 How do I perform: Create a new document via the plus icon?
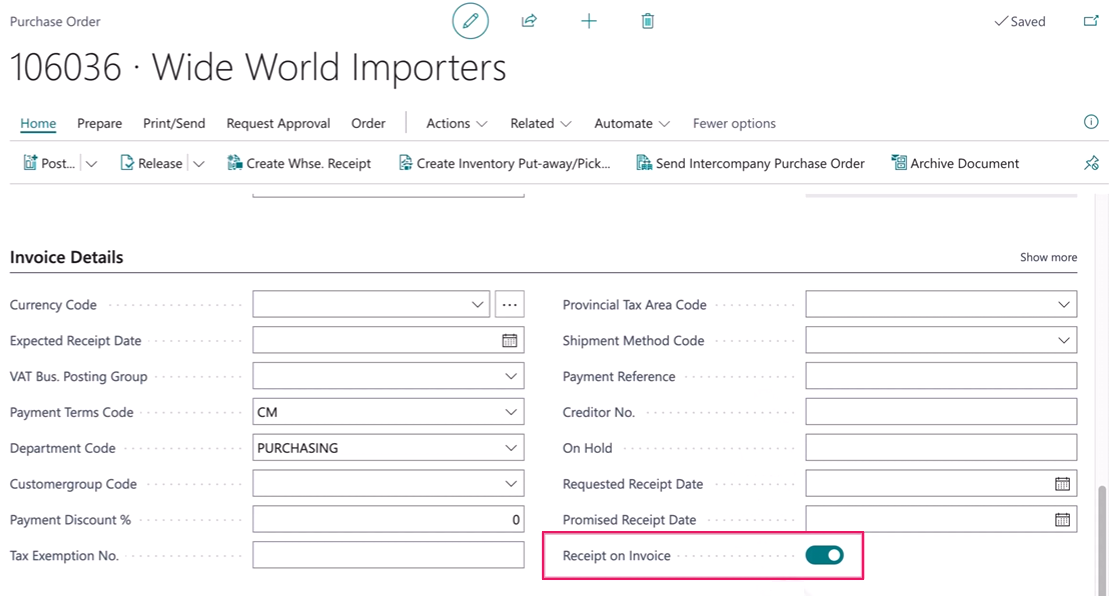(589, 21)
